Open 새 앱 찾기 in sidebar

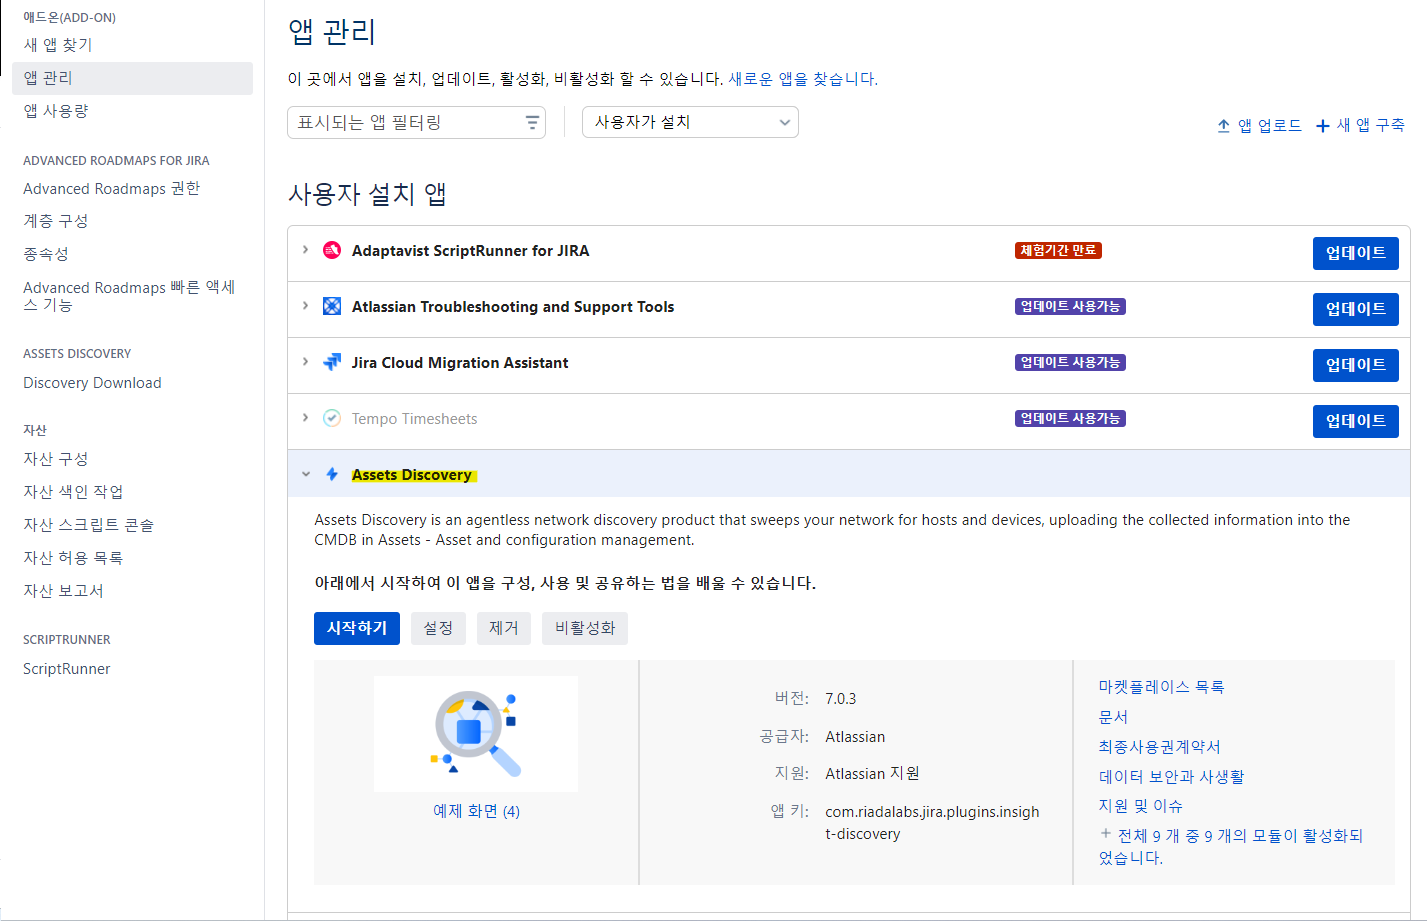click(58, 45)
